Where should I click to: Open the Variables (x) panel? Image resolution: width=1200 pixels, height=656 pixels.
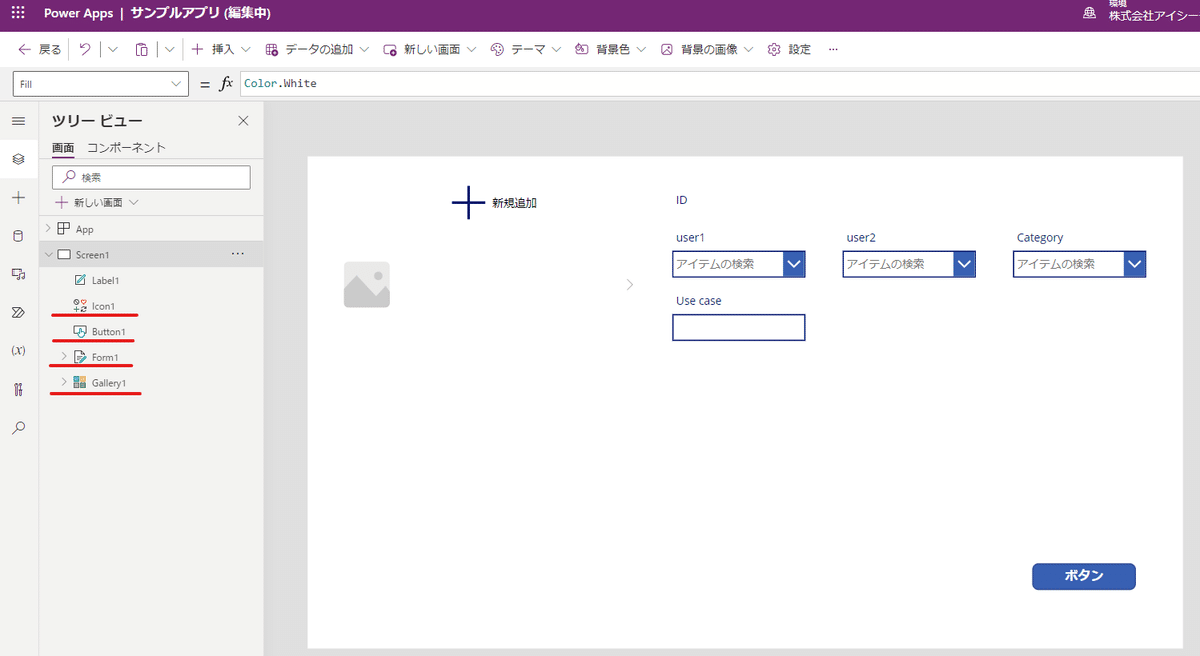[17, 350]
